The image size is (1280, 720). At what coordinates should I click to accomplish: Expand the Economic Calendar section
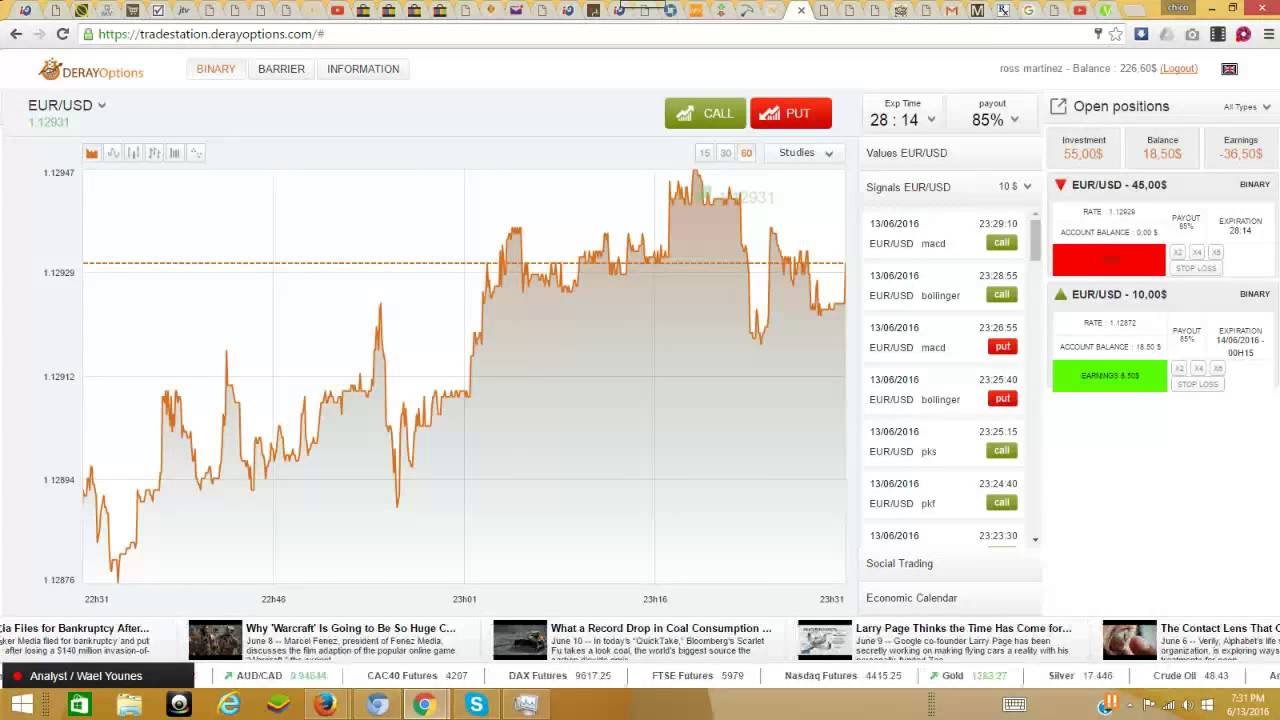point(950,598)
